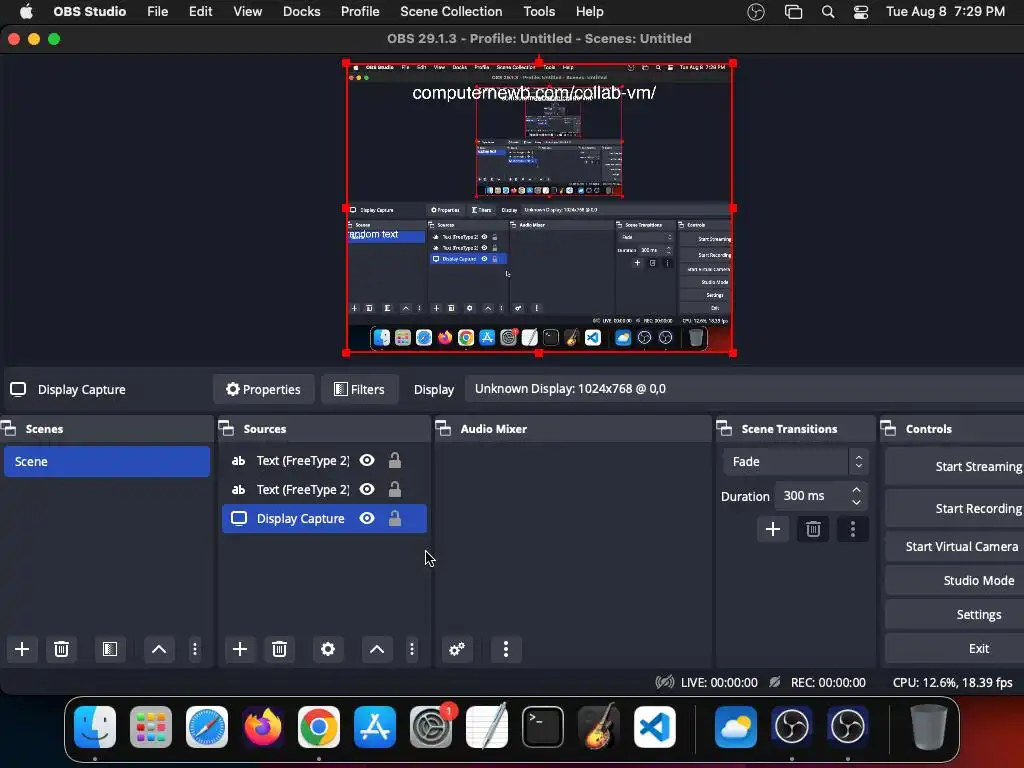The image size is (1024, 768).
Task: Open scene filters icon in Scenes panel
Action: 110,649
